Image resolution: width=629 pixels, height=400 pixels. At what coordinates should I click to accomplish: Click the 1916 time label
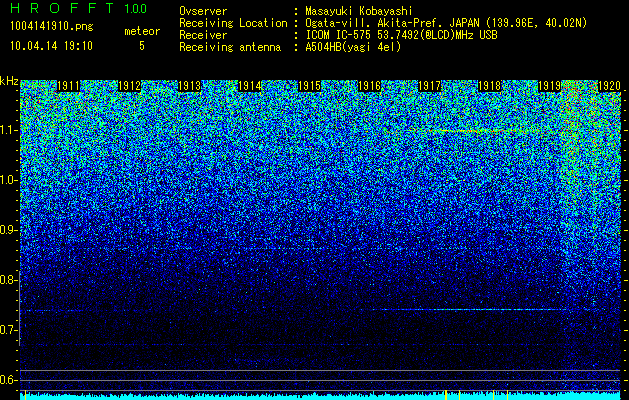click(x=369, y=86)
